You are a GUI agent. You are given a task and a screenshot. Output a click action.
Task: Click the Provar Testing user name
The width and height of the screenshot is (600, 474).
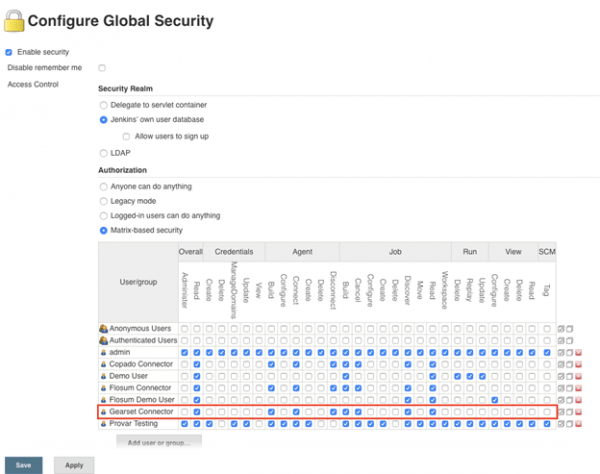point(133,424)
